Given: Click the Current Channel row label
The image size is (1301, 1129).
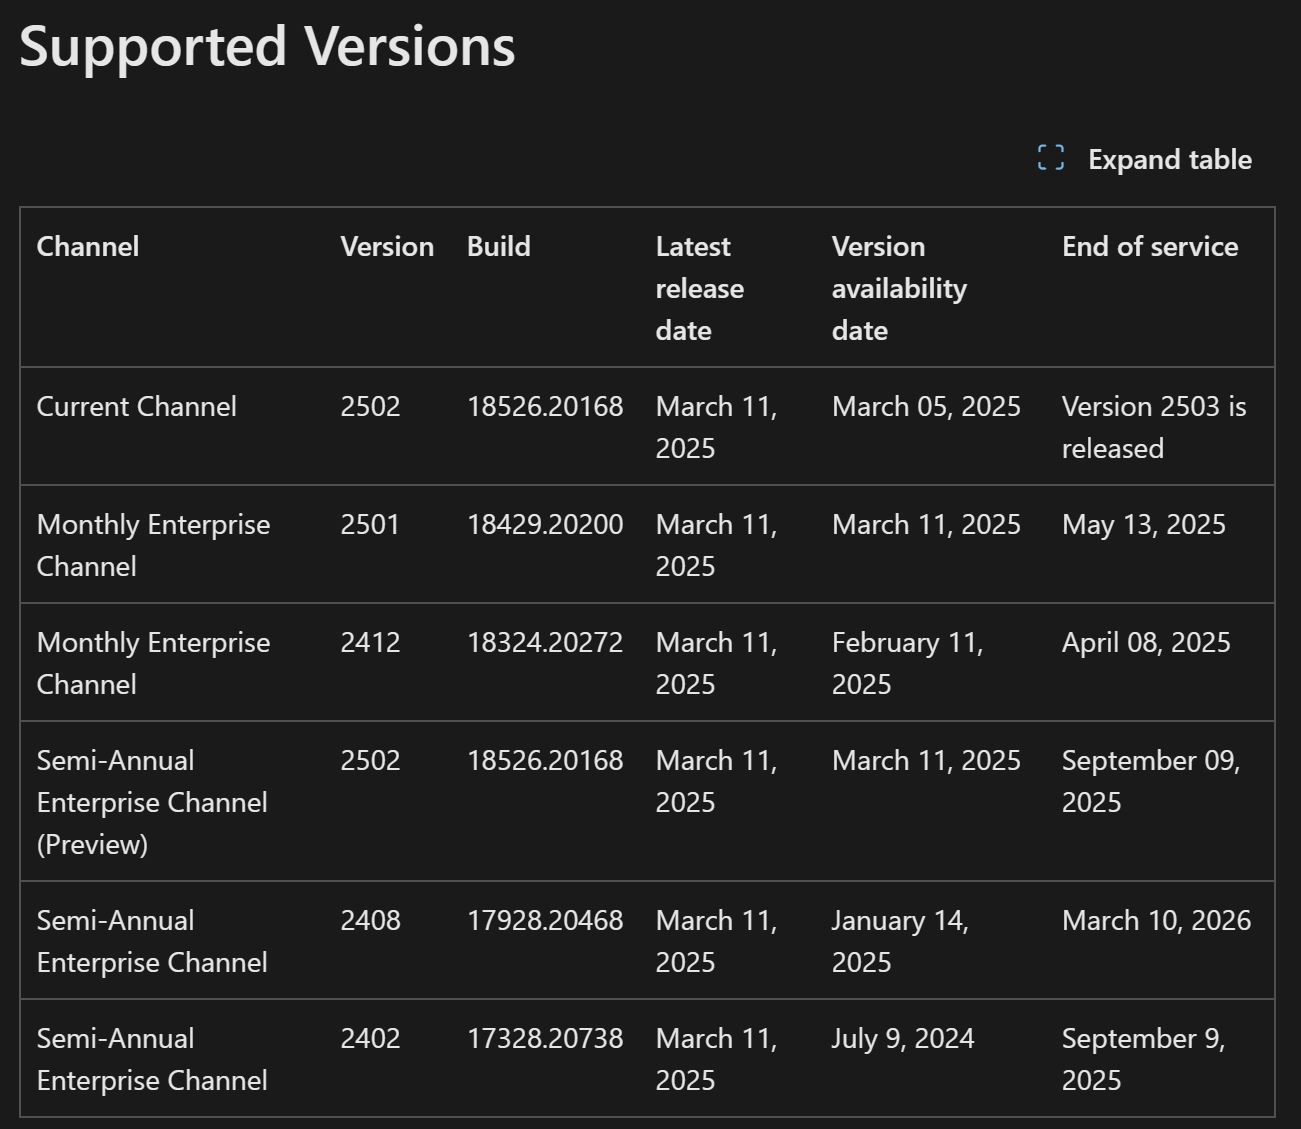Looking at the screenshot, I should click(x=136, y=407).
